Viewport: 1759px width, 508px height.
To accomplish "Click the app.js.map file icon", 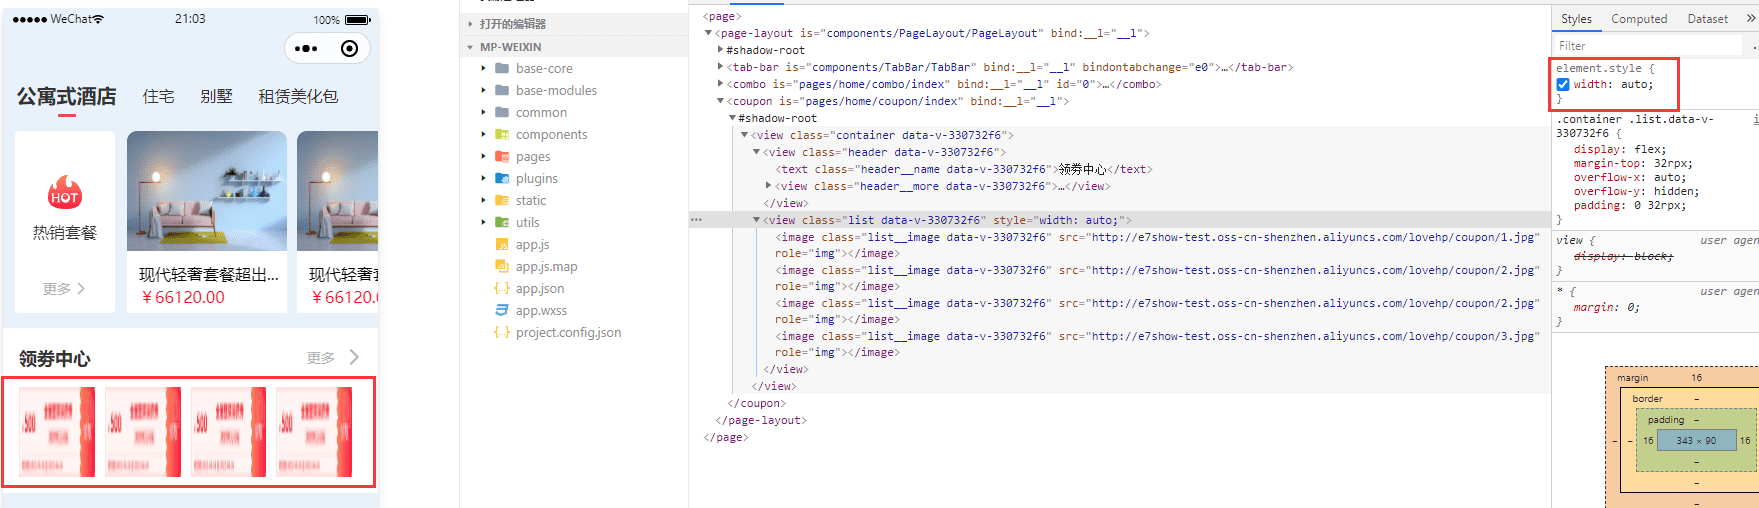I will click(x=502, y=266).
